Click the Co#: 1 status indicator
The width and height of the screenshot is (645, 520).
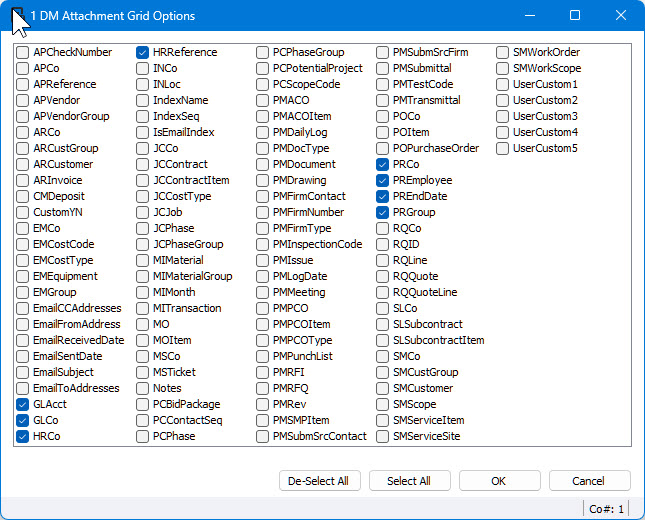click(x=606, y=509)
